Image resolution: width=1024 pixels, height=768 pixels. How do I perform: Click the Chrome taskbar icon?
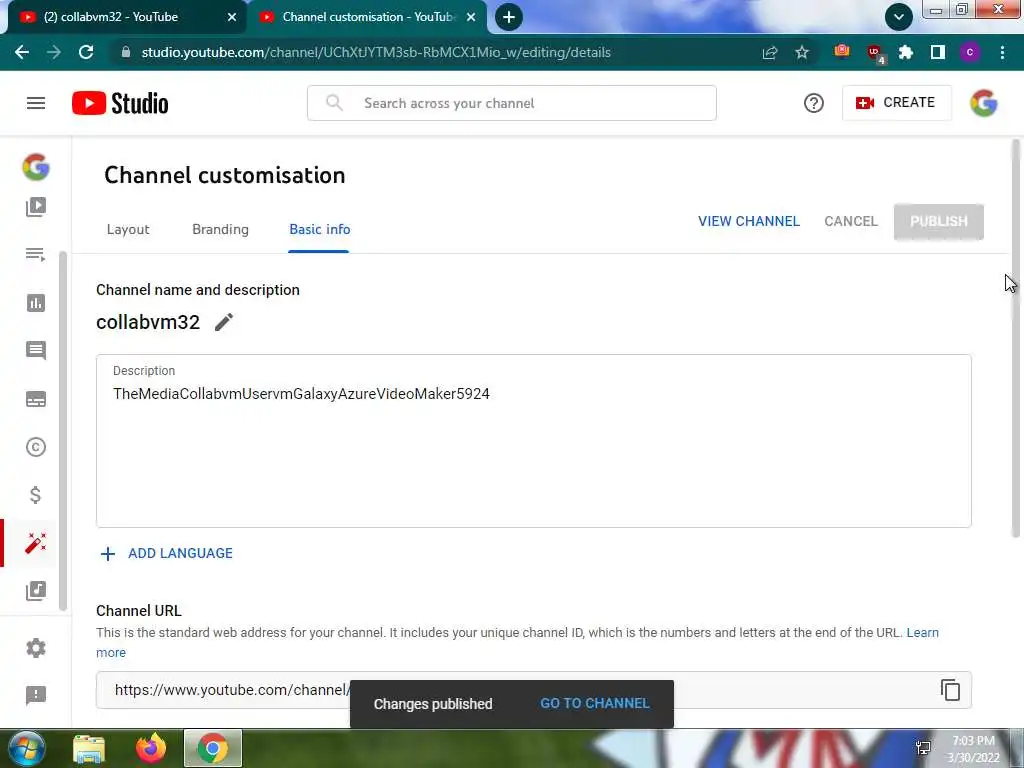pos(213,748)
